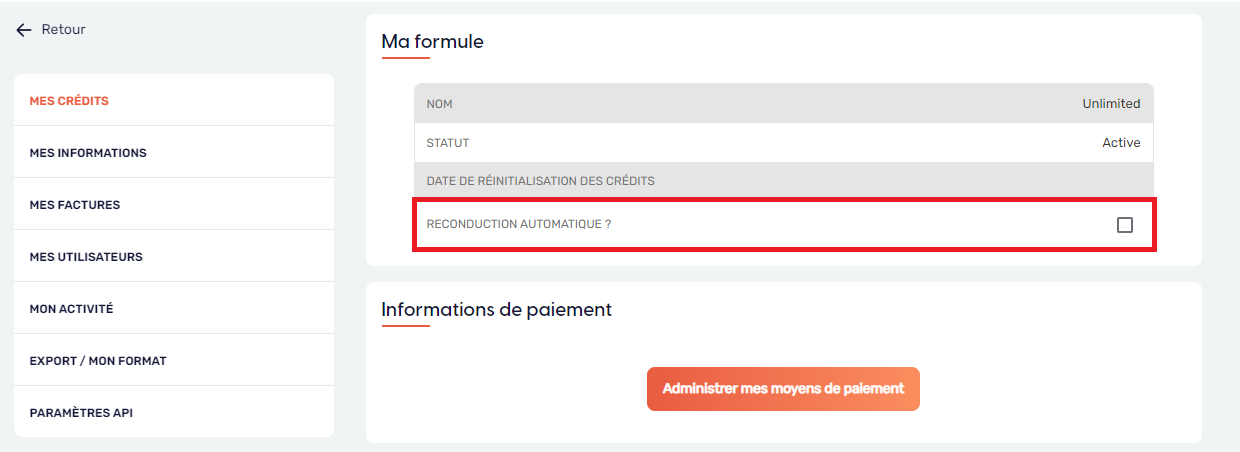Go to Mes Informations
The width and height of the screenshot is (1240, 452).
coord(88,153)
